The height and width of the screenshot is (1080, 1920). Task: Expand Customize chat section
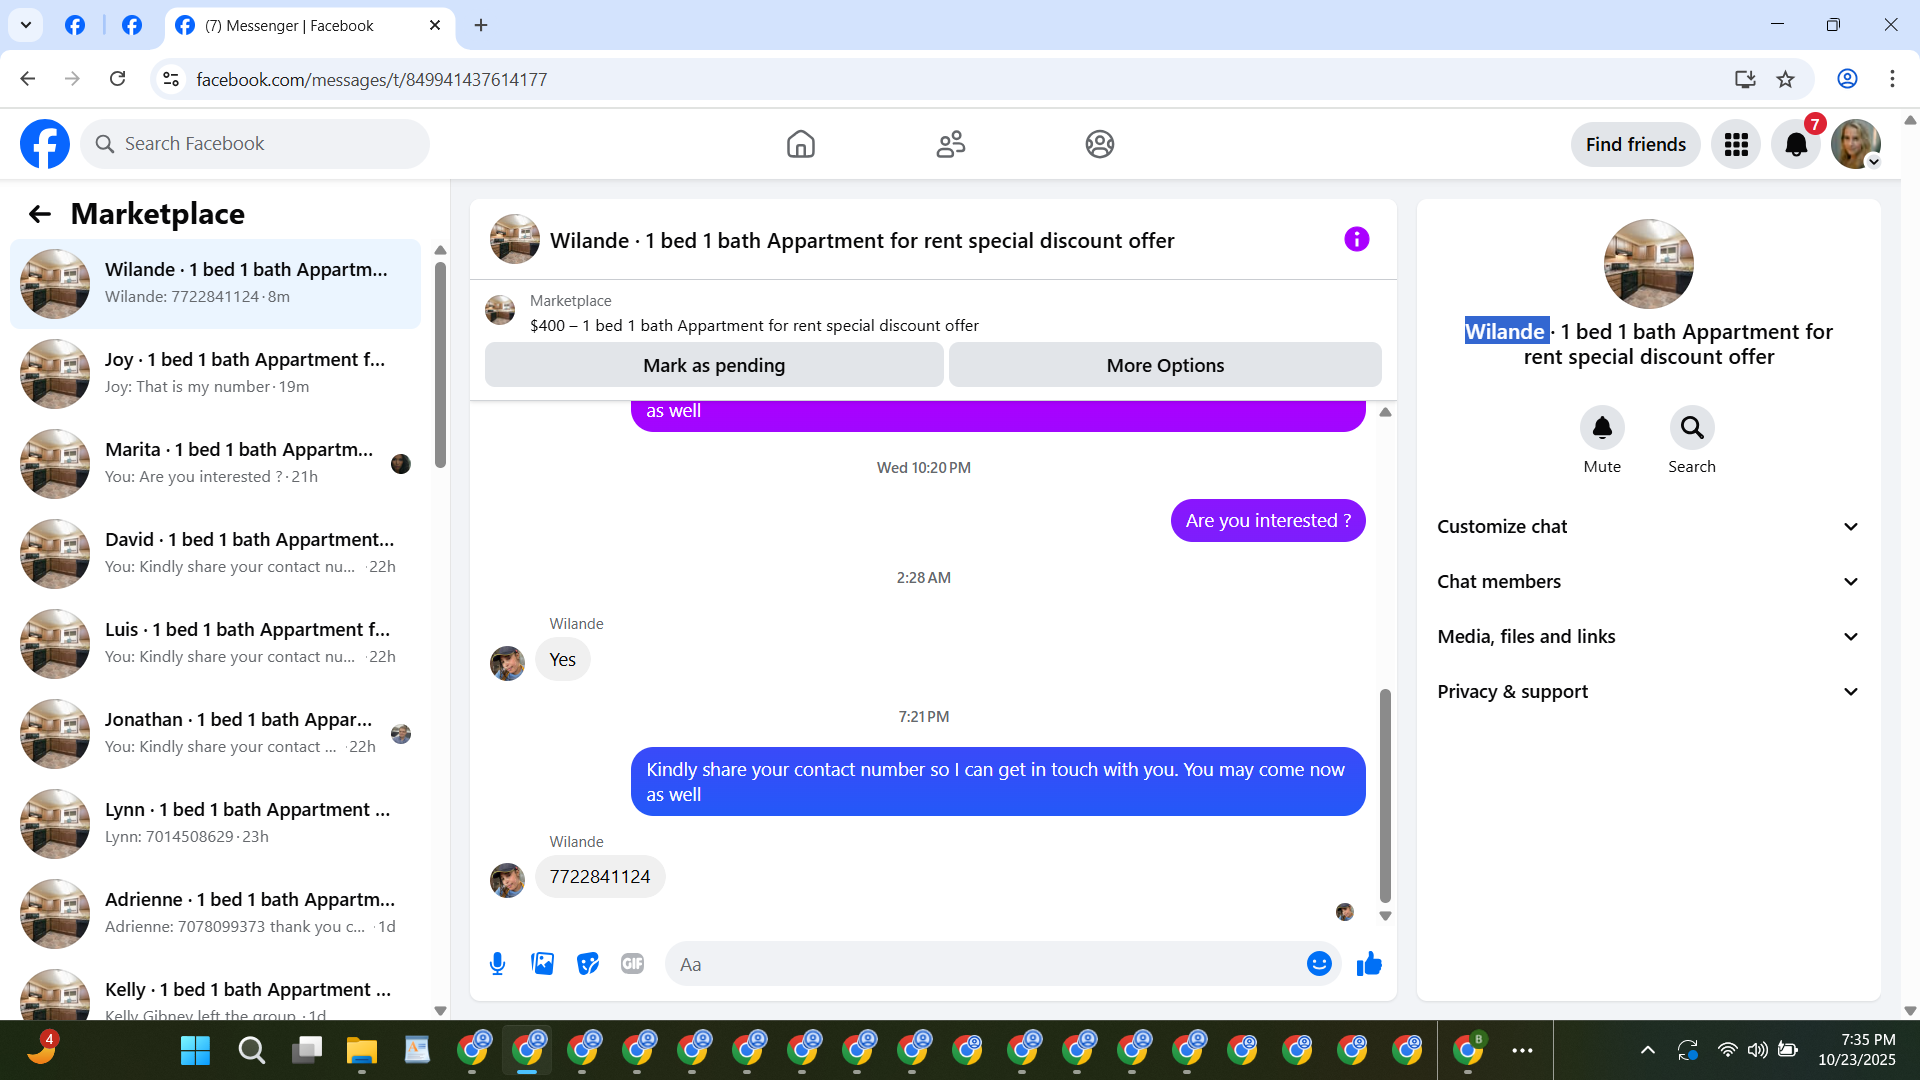(1648, 527)
